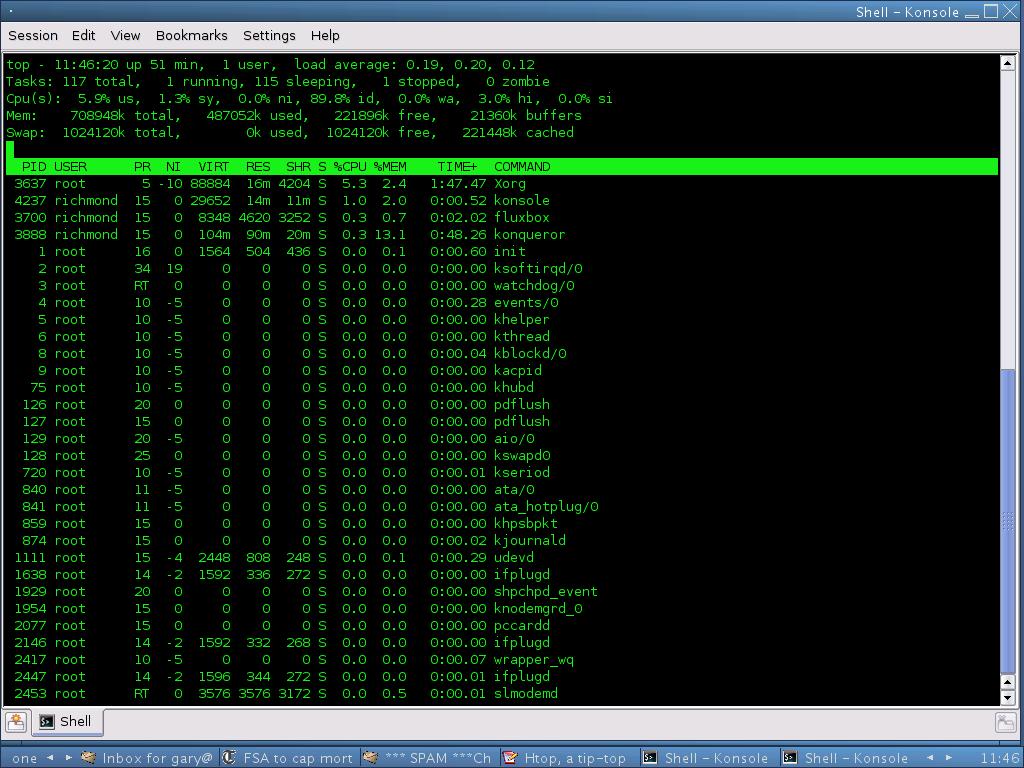The height and width of the screenshot is (768, 1024).
Task: Click the Xorg process row
Action: [x=502, y=184]
